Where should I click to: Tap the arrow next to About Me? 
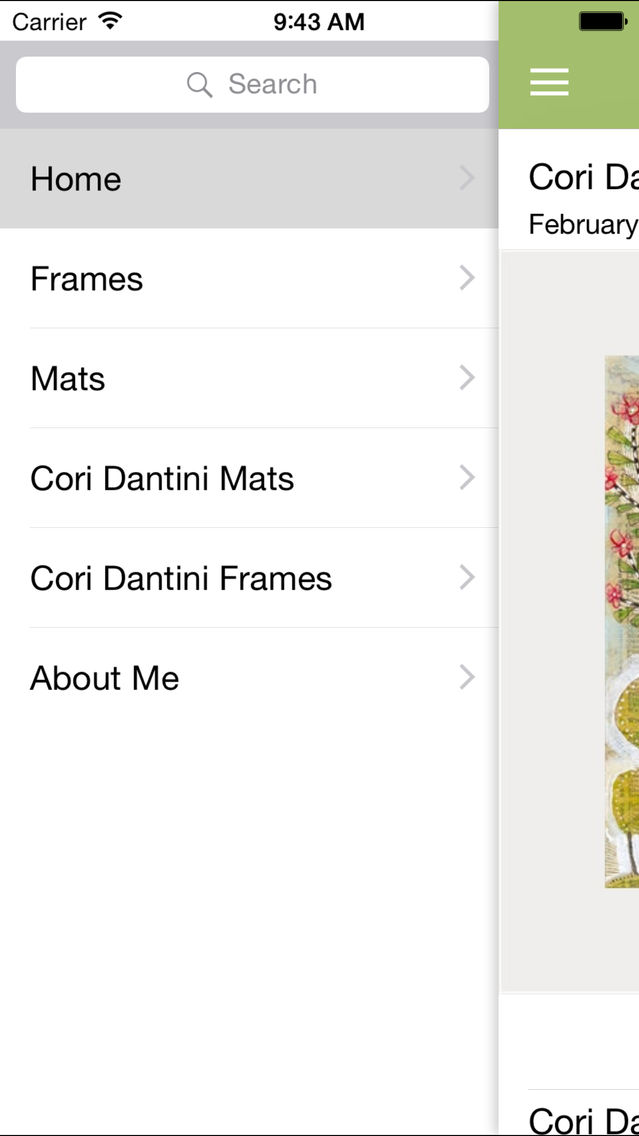click(x=467, y=678)
